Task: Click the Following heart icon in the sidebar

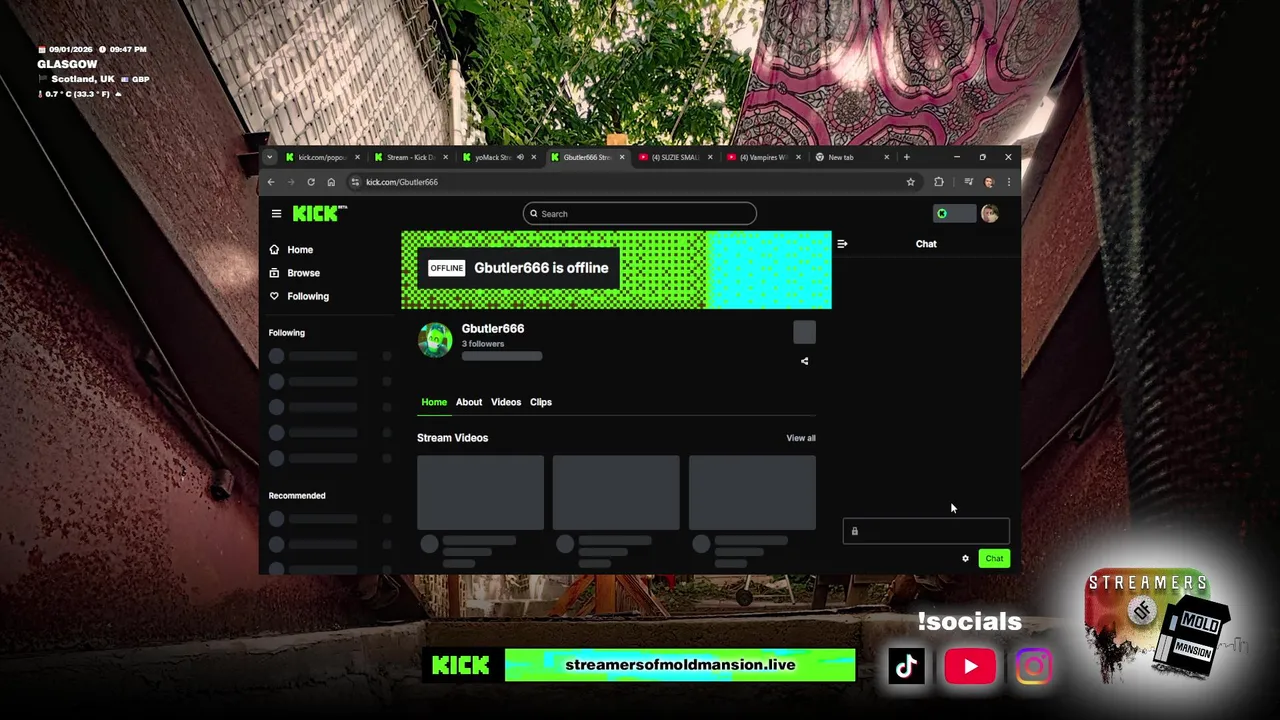Action: [274, 296]
